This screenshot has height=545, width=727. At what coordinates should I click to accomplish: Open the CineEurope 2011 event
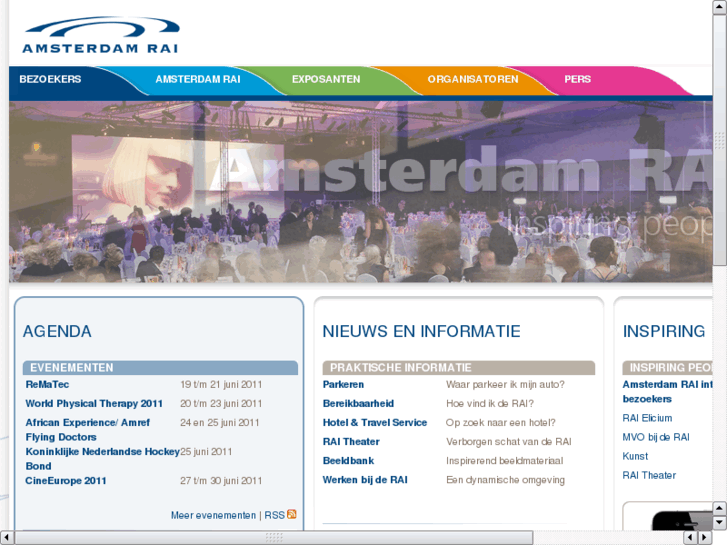(x=66, y=481)
